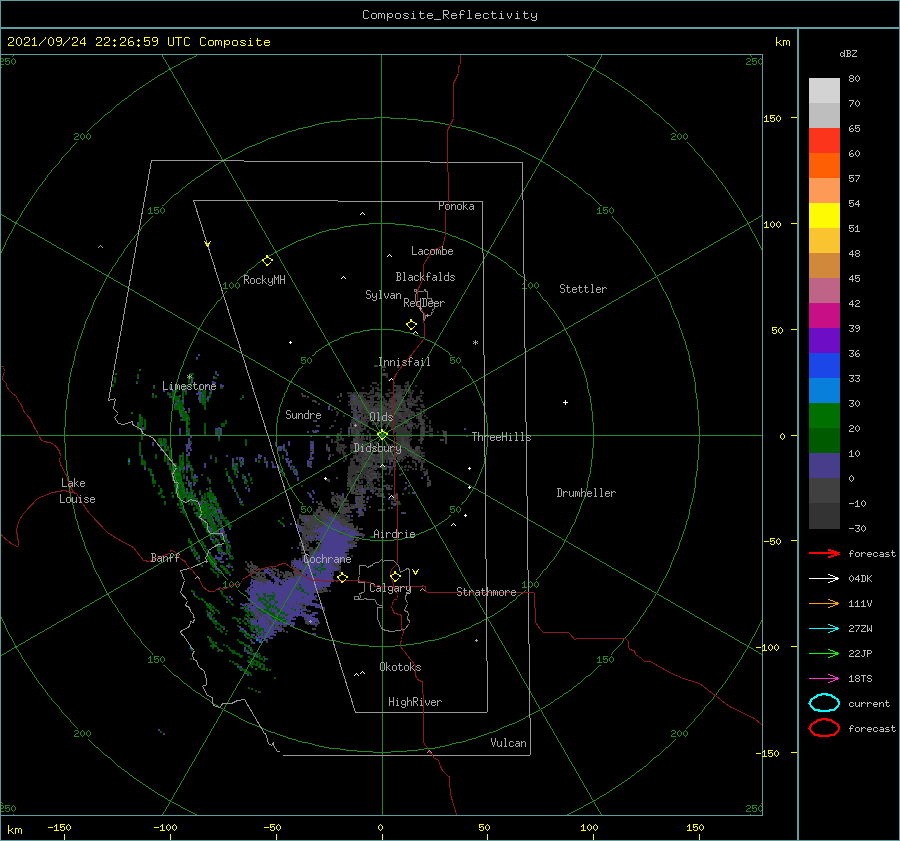Click the Banff label
This screenshot has height=841, width=900.
(x=165, y=557)
